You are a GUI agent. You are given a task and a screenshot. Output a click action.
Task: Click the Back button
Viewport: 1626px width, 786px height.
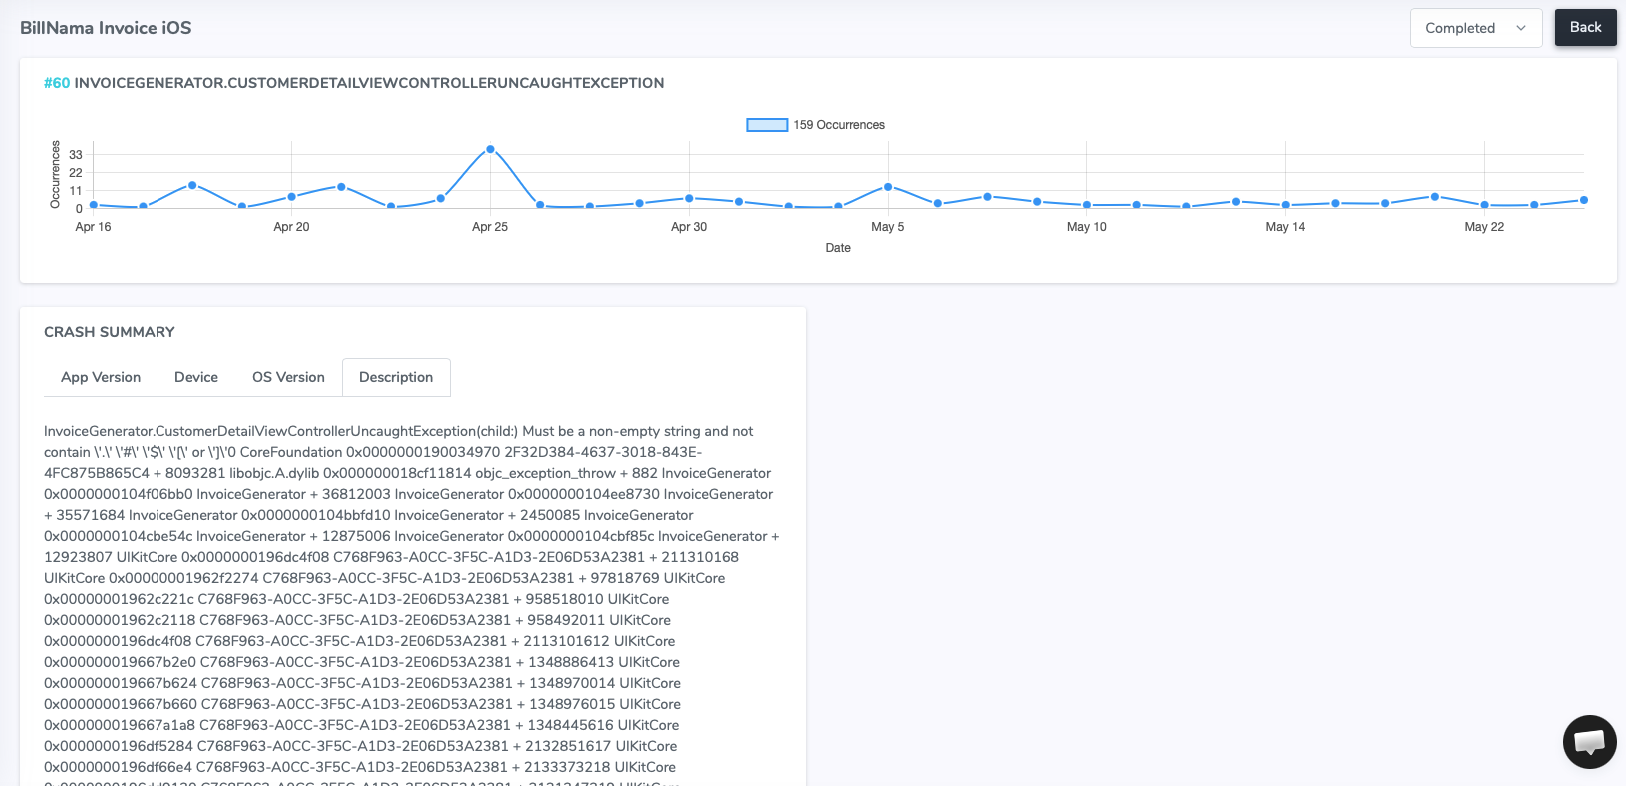click(x=1585, y=27)
